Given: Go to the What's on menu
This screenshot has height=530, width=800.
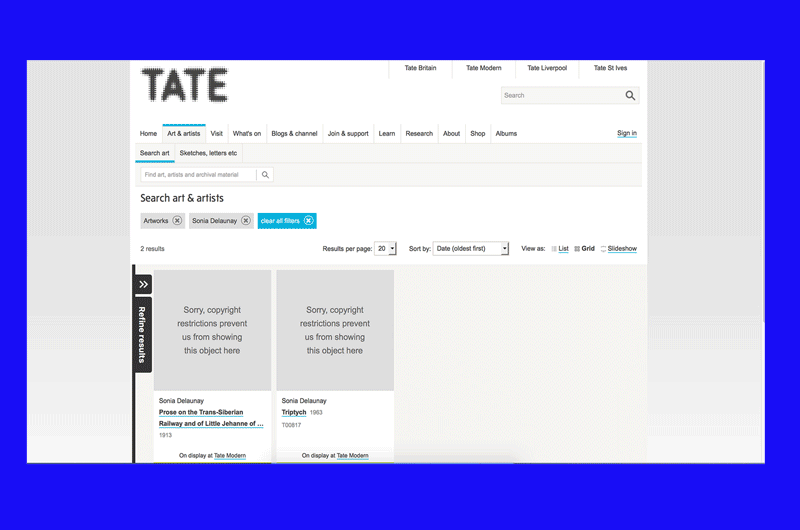Looking at the screenshot, I should [247, 134].
